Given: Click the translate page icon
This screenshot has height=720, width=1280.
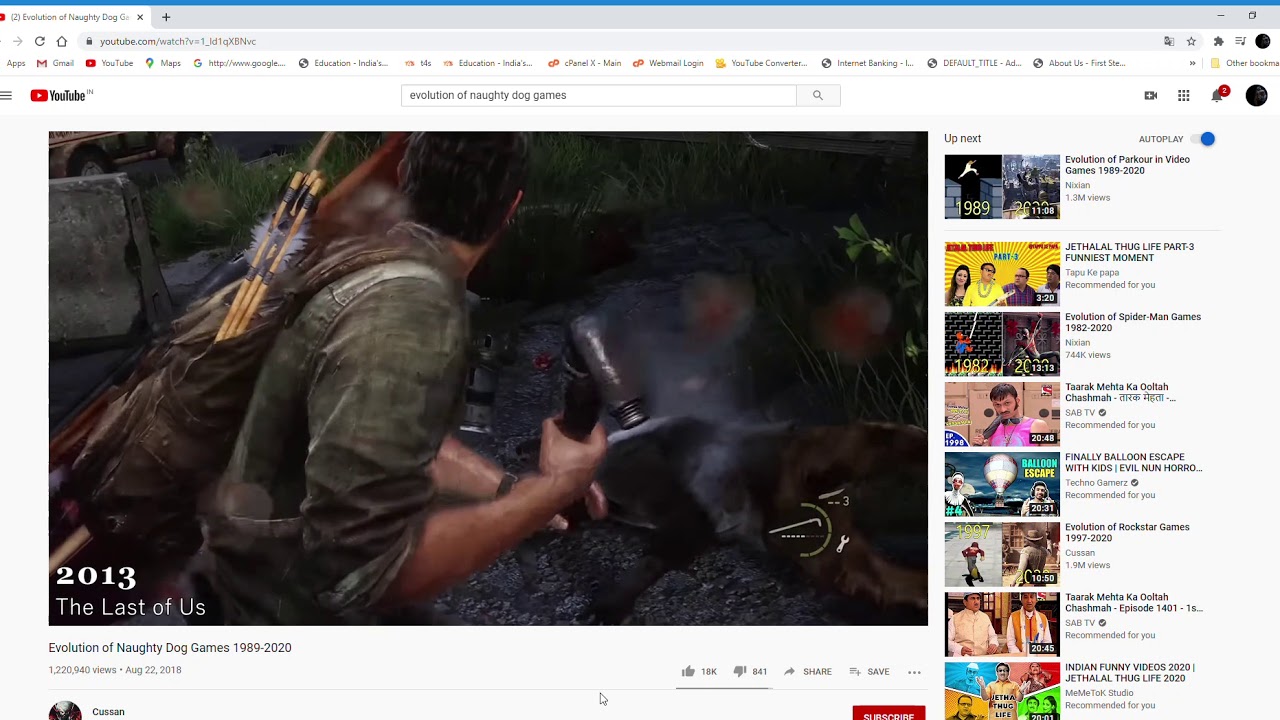Looking at the screenshot, I should click(1169, 41).
